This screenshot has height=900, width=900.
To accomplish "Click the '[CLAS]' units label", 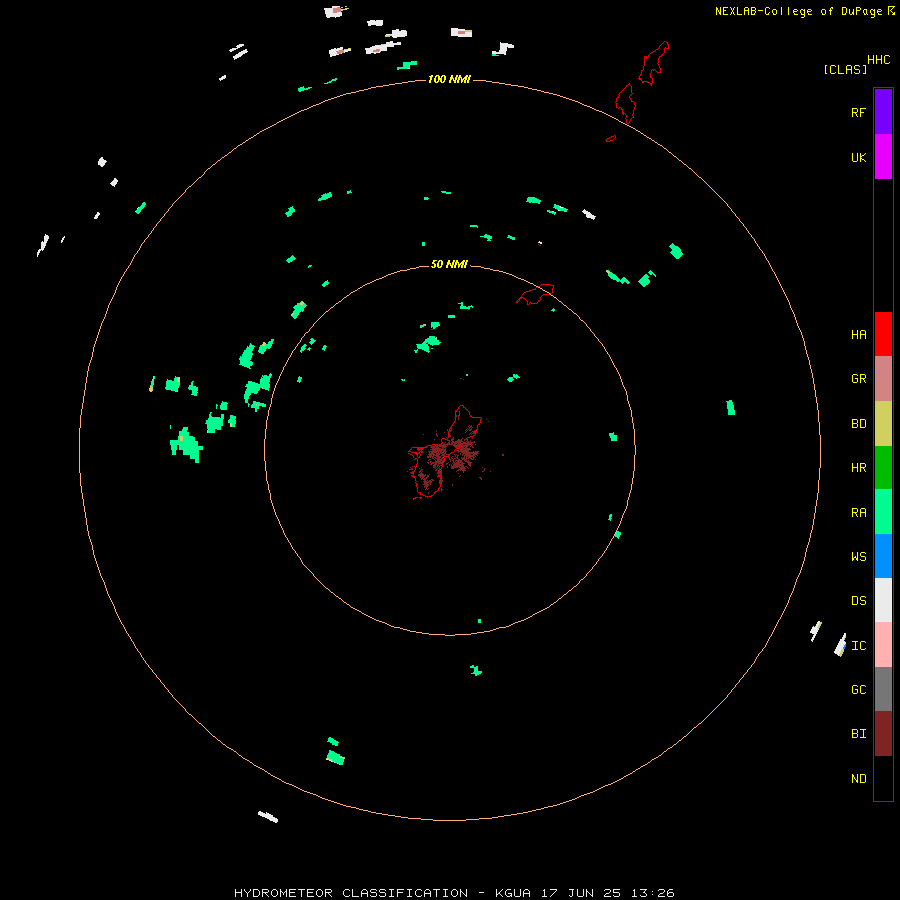I will pos(845,69).
